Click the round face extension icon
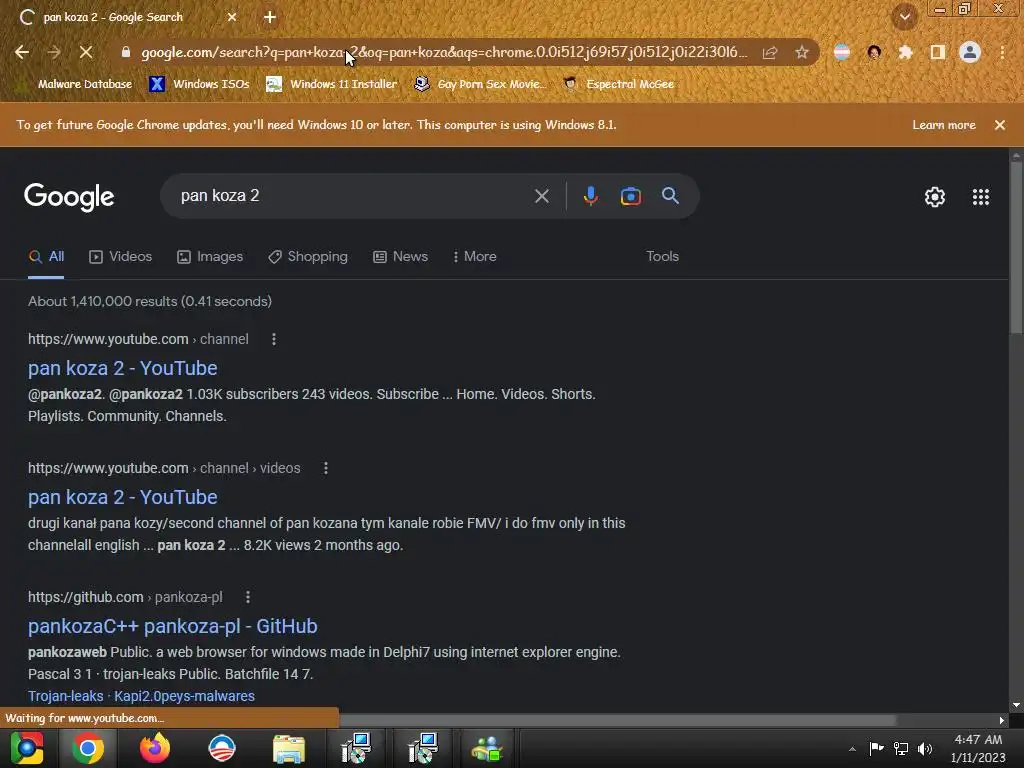The height and width of the screenshot is (768, 1024). pyautogui.click(x=874, y=52)
